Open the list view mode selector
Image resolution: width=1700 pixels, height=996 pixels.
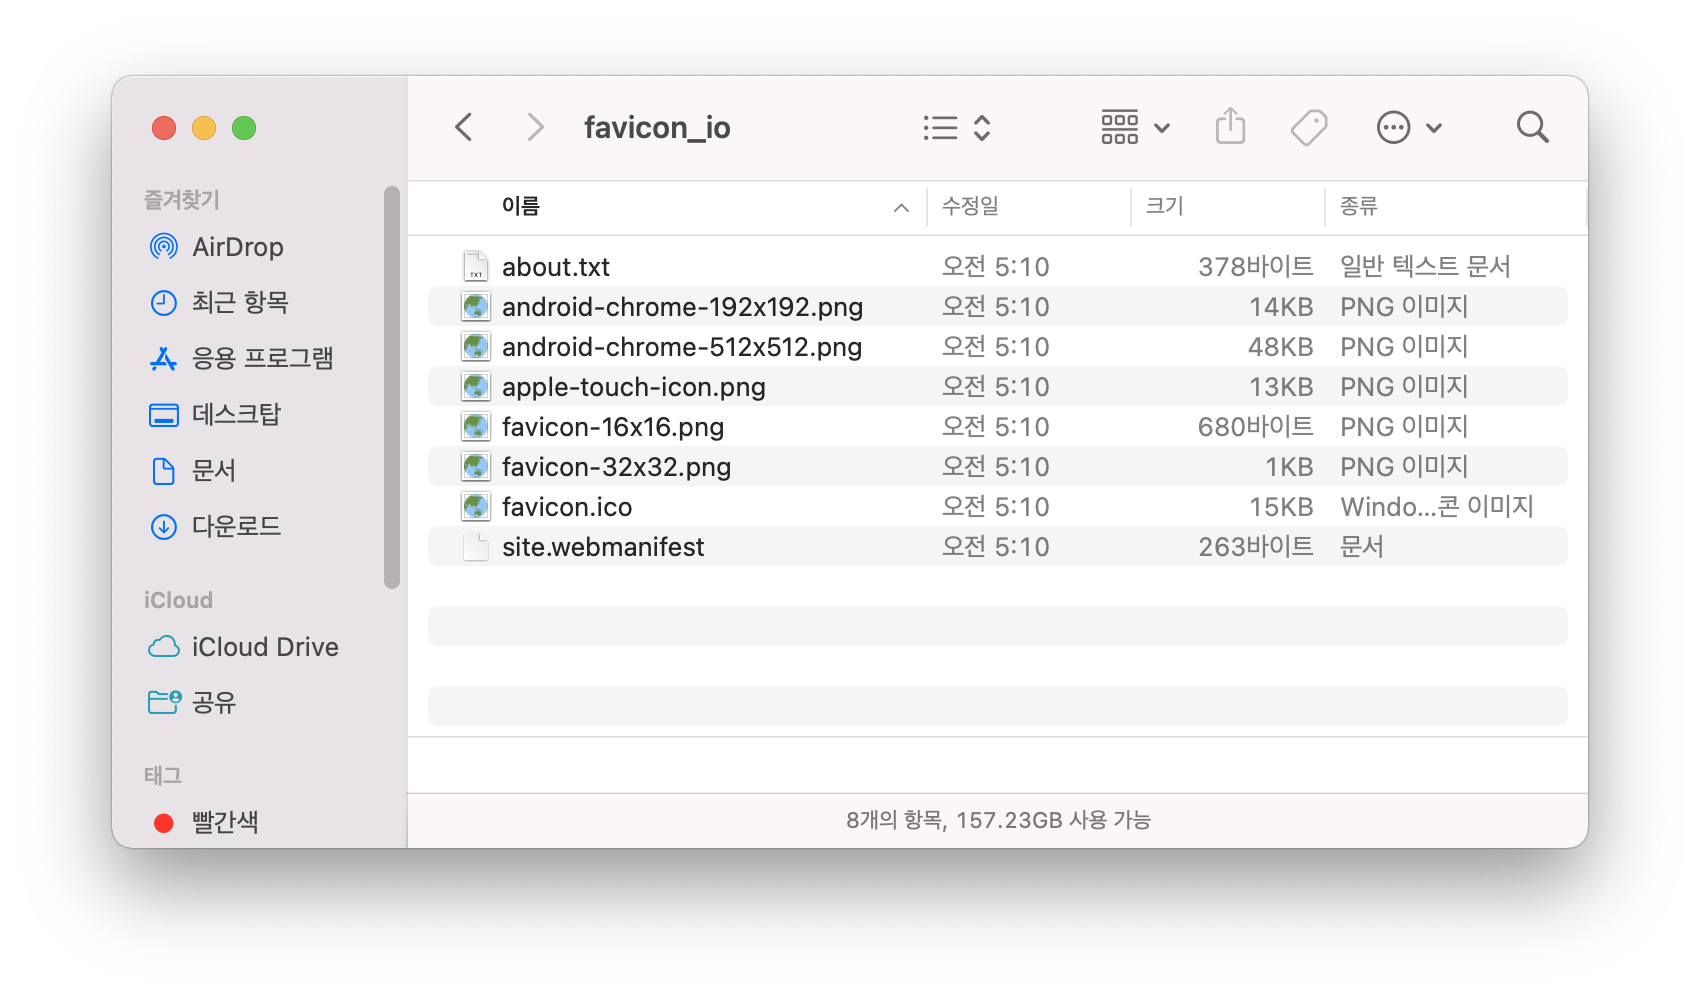[x=956, y=127]
